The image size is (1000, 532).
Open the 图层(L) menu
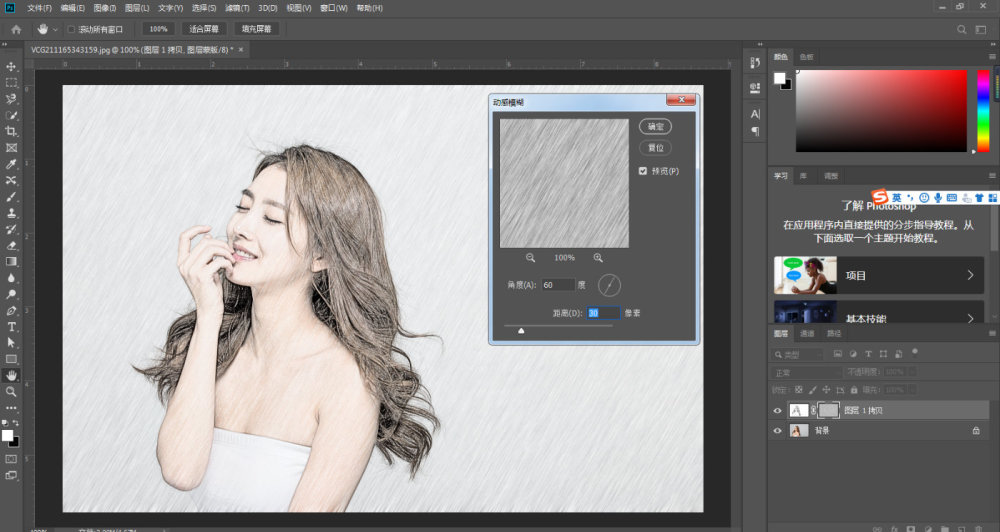point(136,8)
